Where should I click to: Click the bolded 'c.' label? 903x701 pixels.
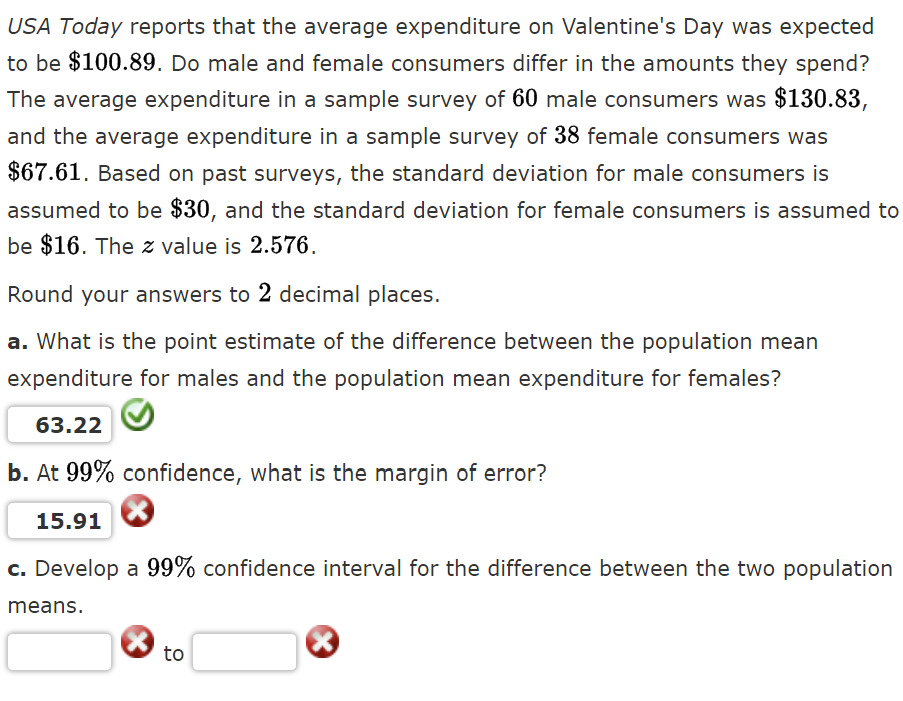tap(15, 568)
